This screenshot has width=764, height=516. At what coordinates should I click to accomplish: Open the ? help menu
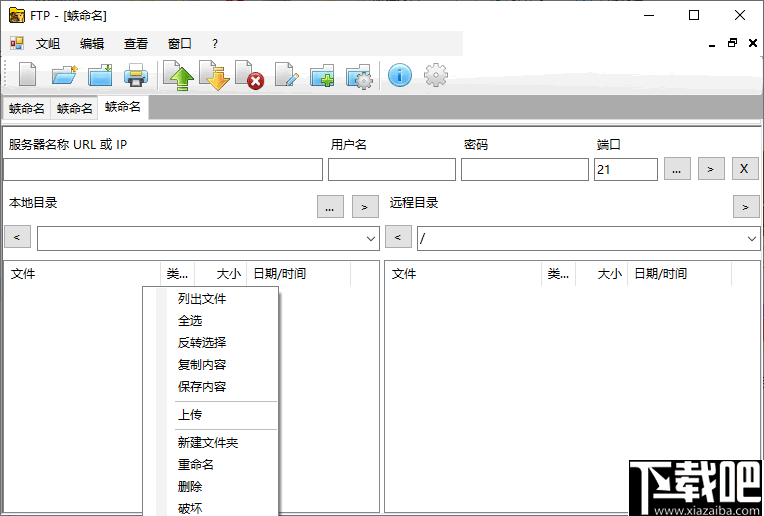215,44
